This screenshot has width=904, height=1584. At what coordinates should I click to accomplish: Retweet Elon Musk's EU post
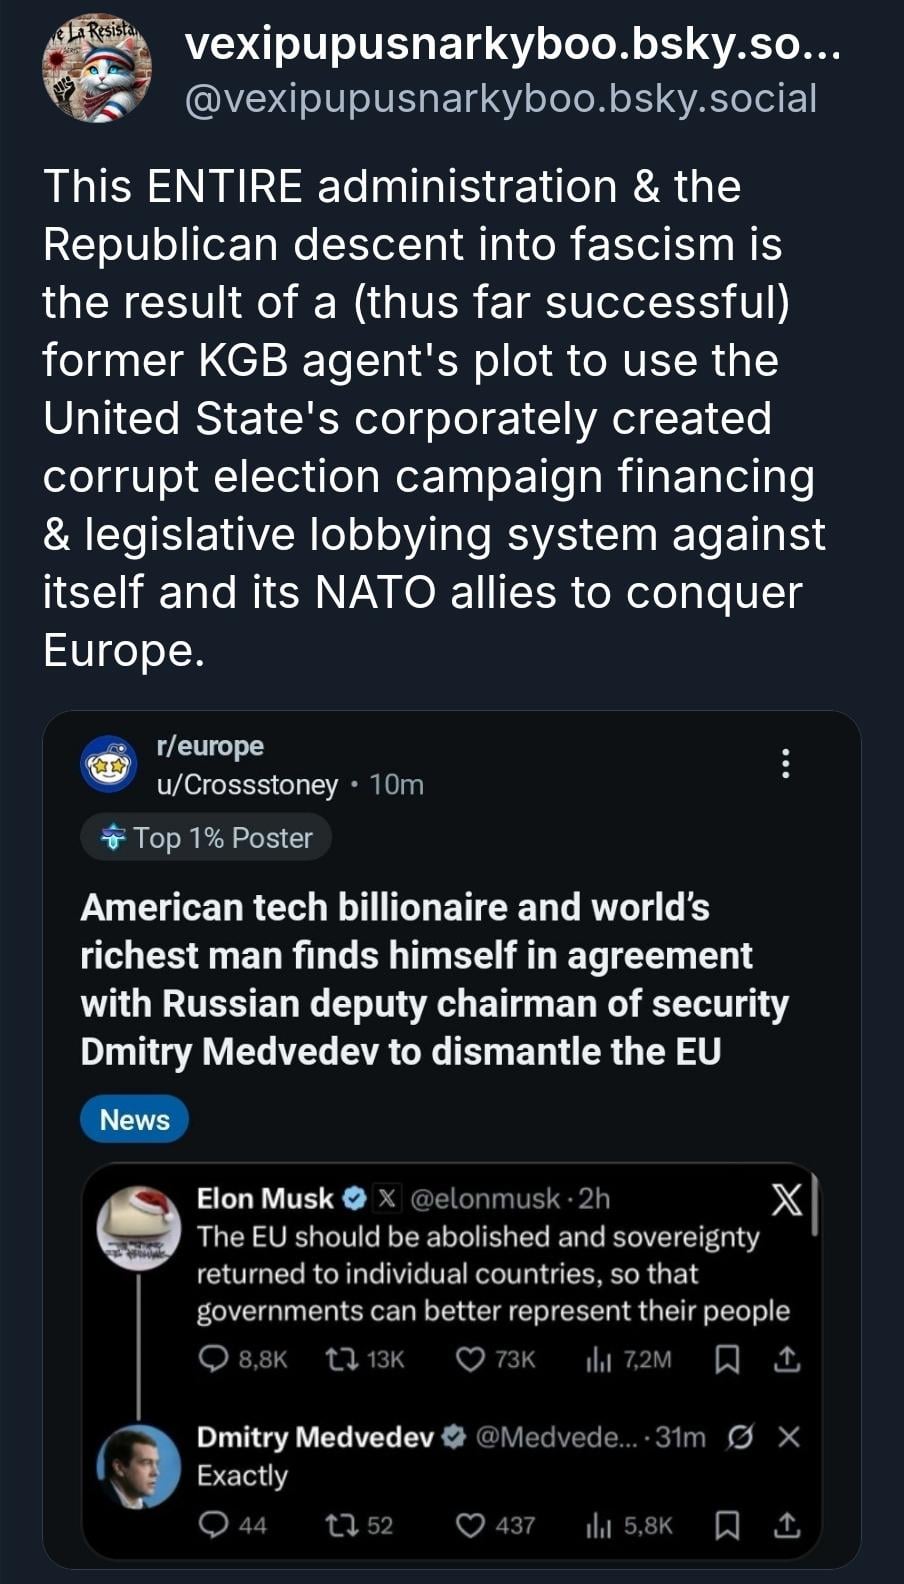click(x=338, y=1359)
